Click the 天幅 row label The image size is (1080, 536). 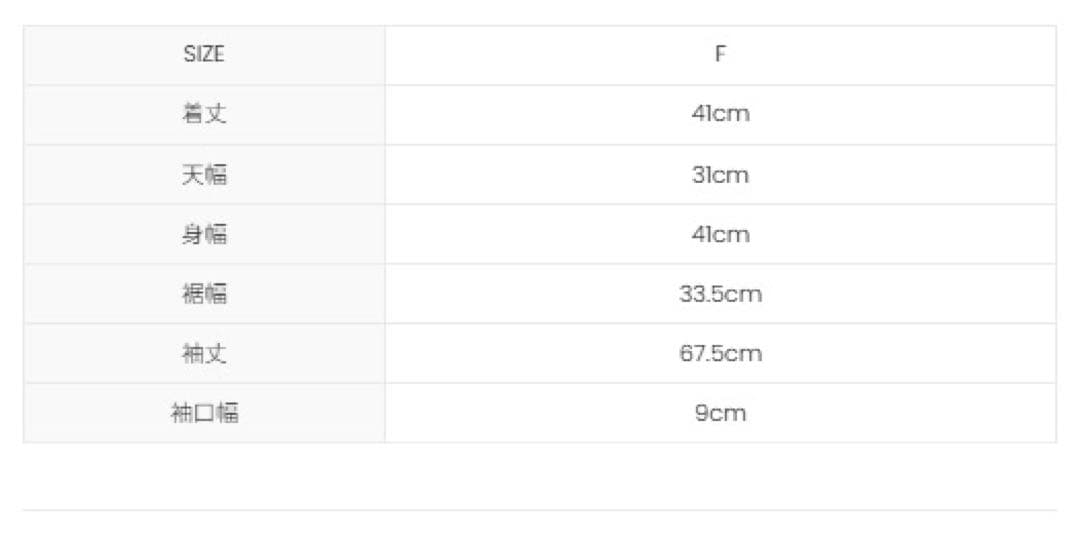(204, 174)
